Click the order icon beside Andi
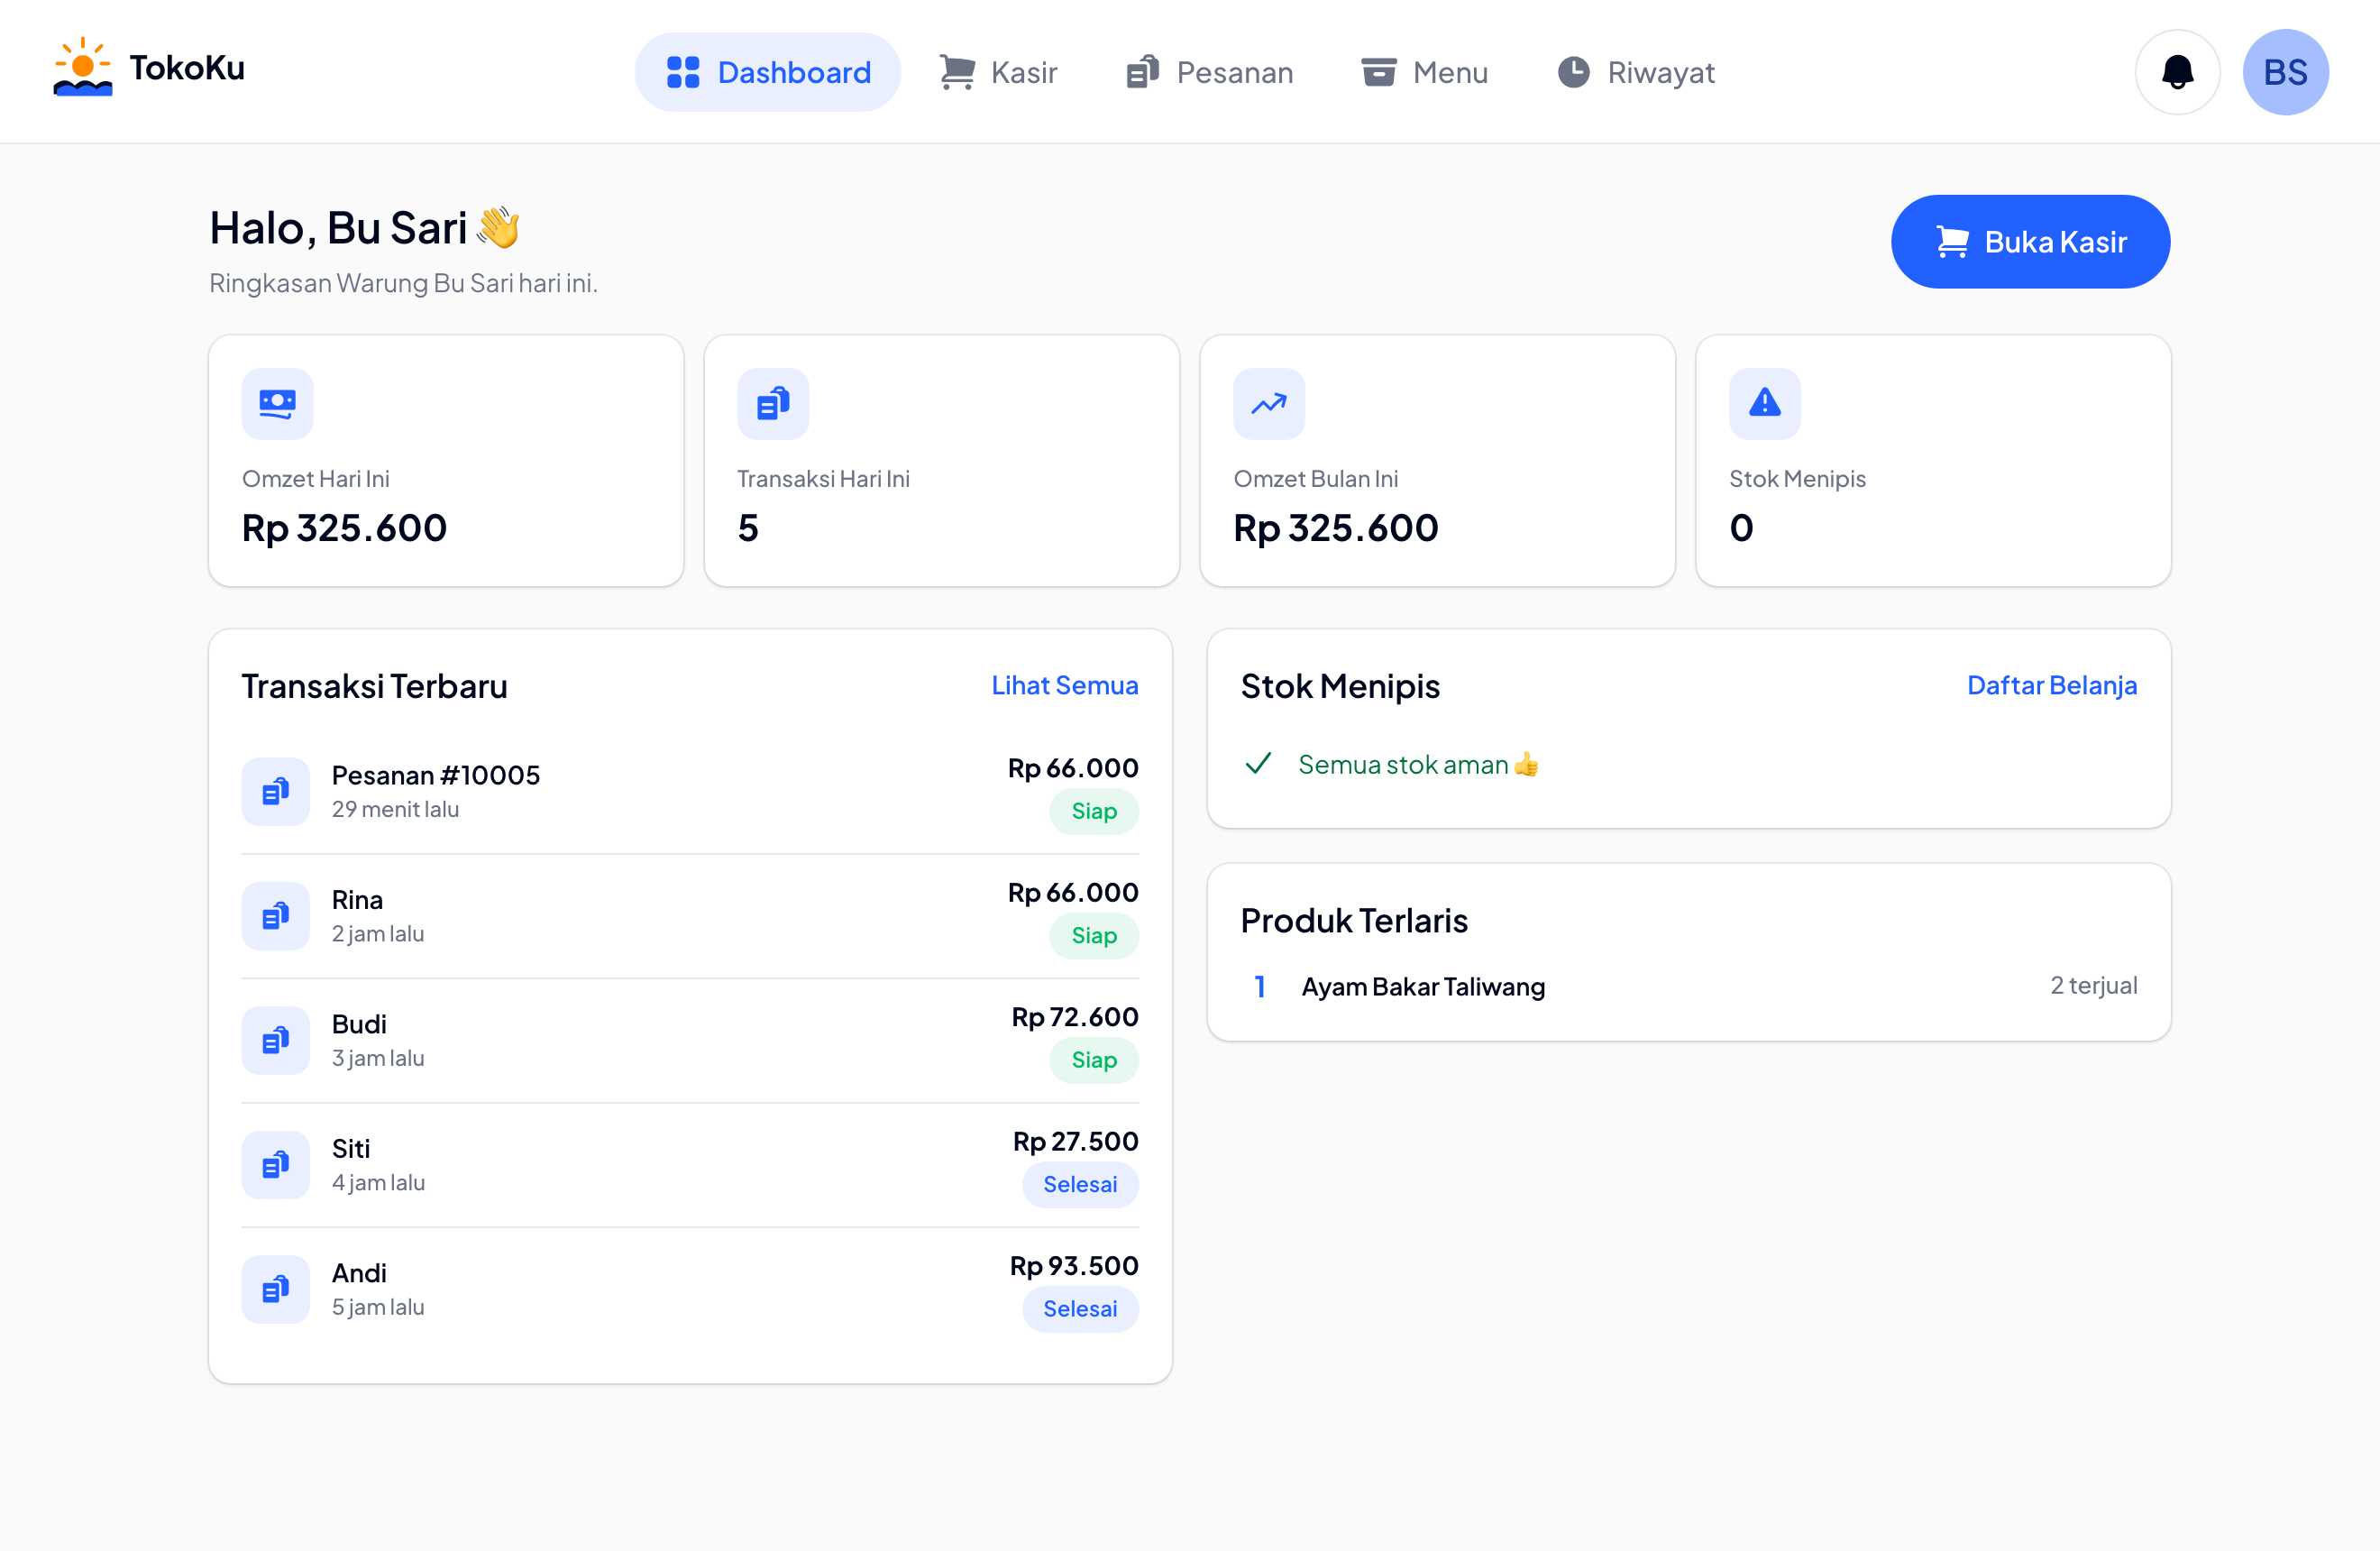Screen dimensions: 2380x1551 [276, 1290]
